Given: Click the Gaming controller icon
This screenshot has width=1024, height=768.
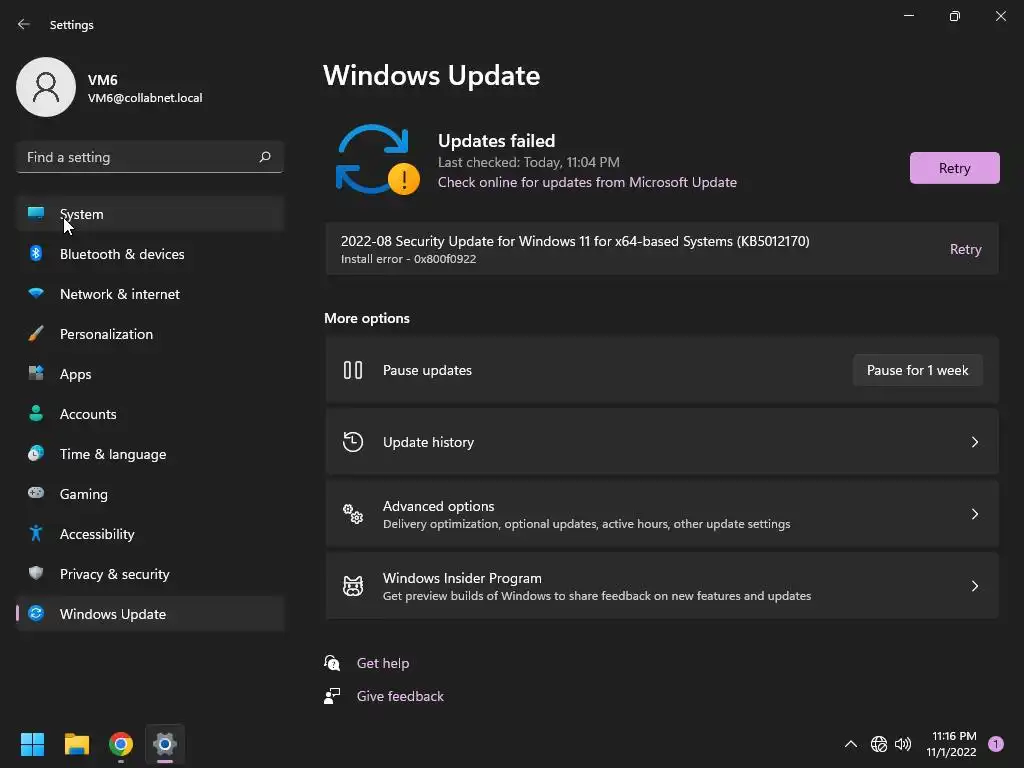Looking at the screenshot, I should coord(36,493).
